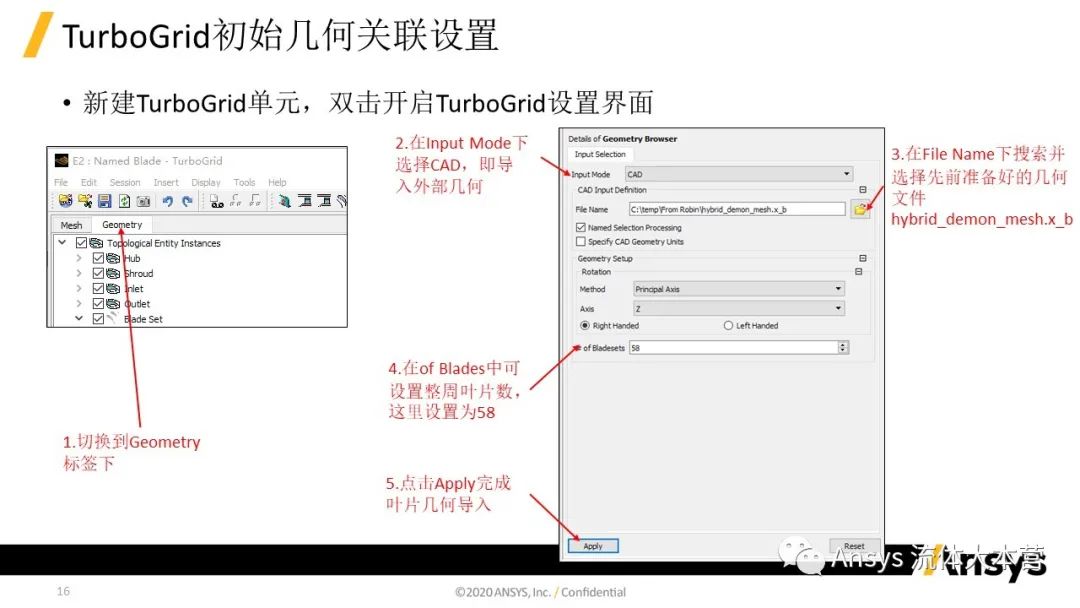Viewport: 1080px width, 608px height.
Task: Collapse the Geometry Setup section
Action: click(862, 258)
